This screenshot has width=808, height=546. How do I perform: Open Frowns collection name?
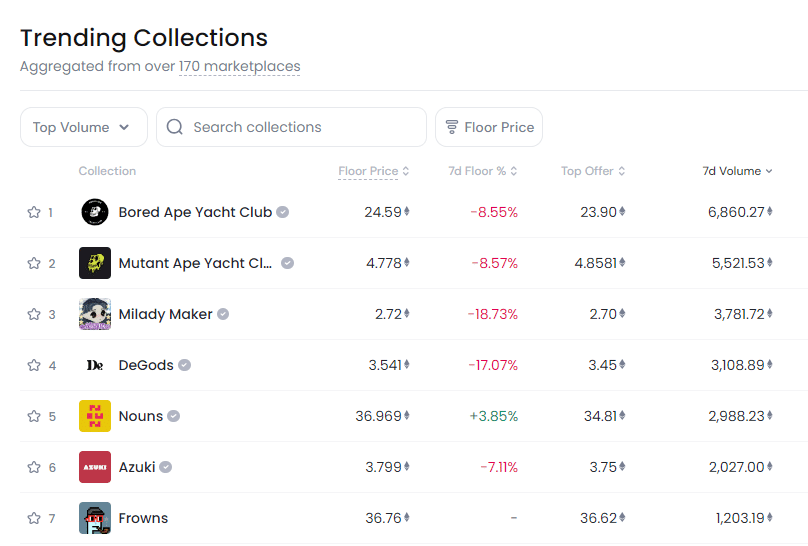point(143,518)
